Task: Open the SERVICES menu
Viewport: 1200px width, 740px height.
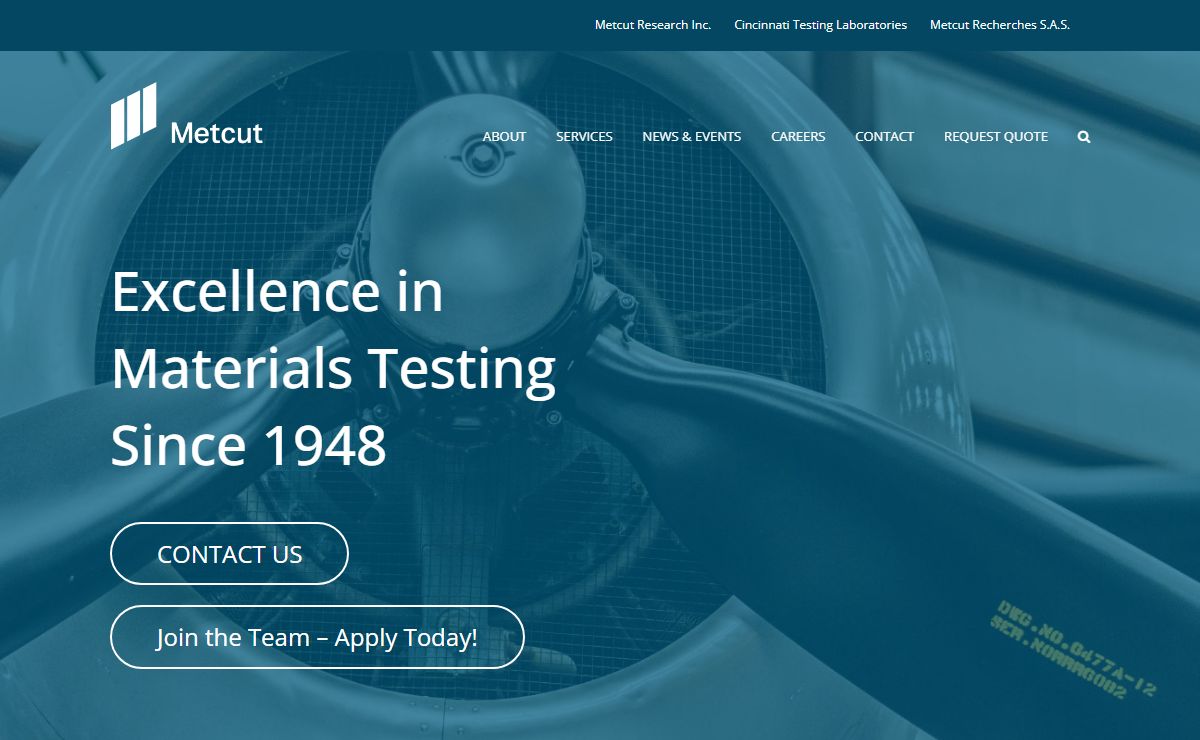Action: pos(584,137)
